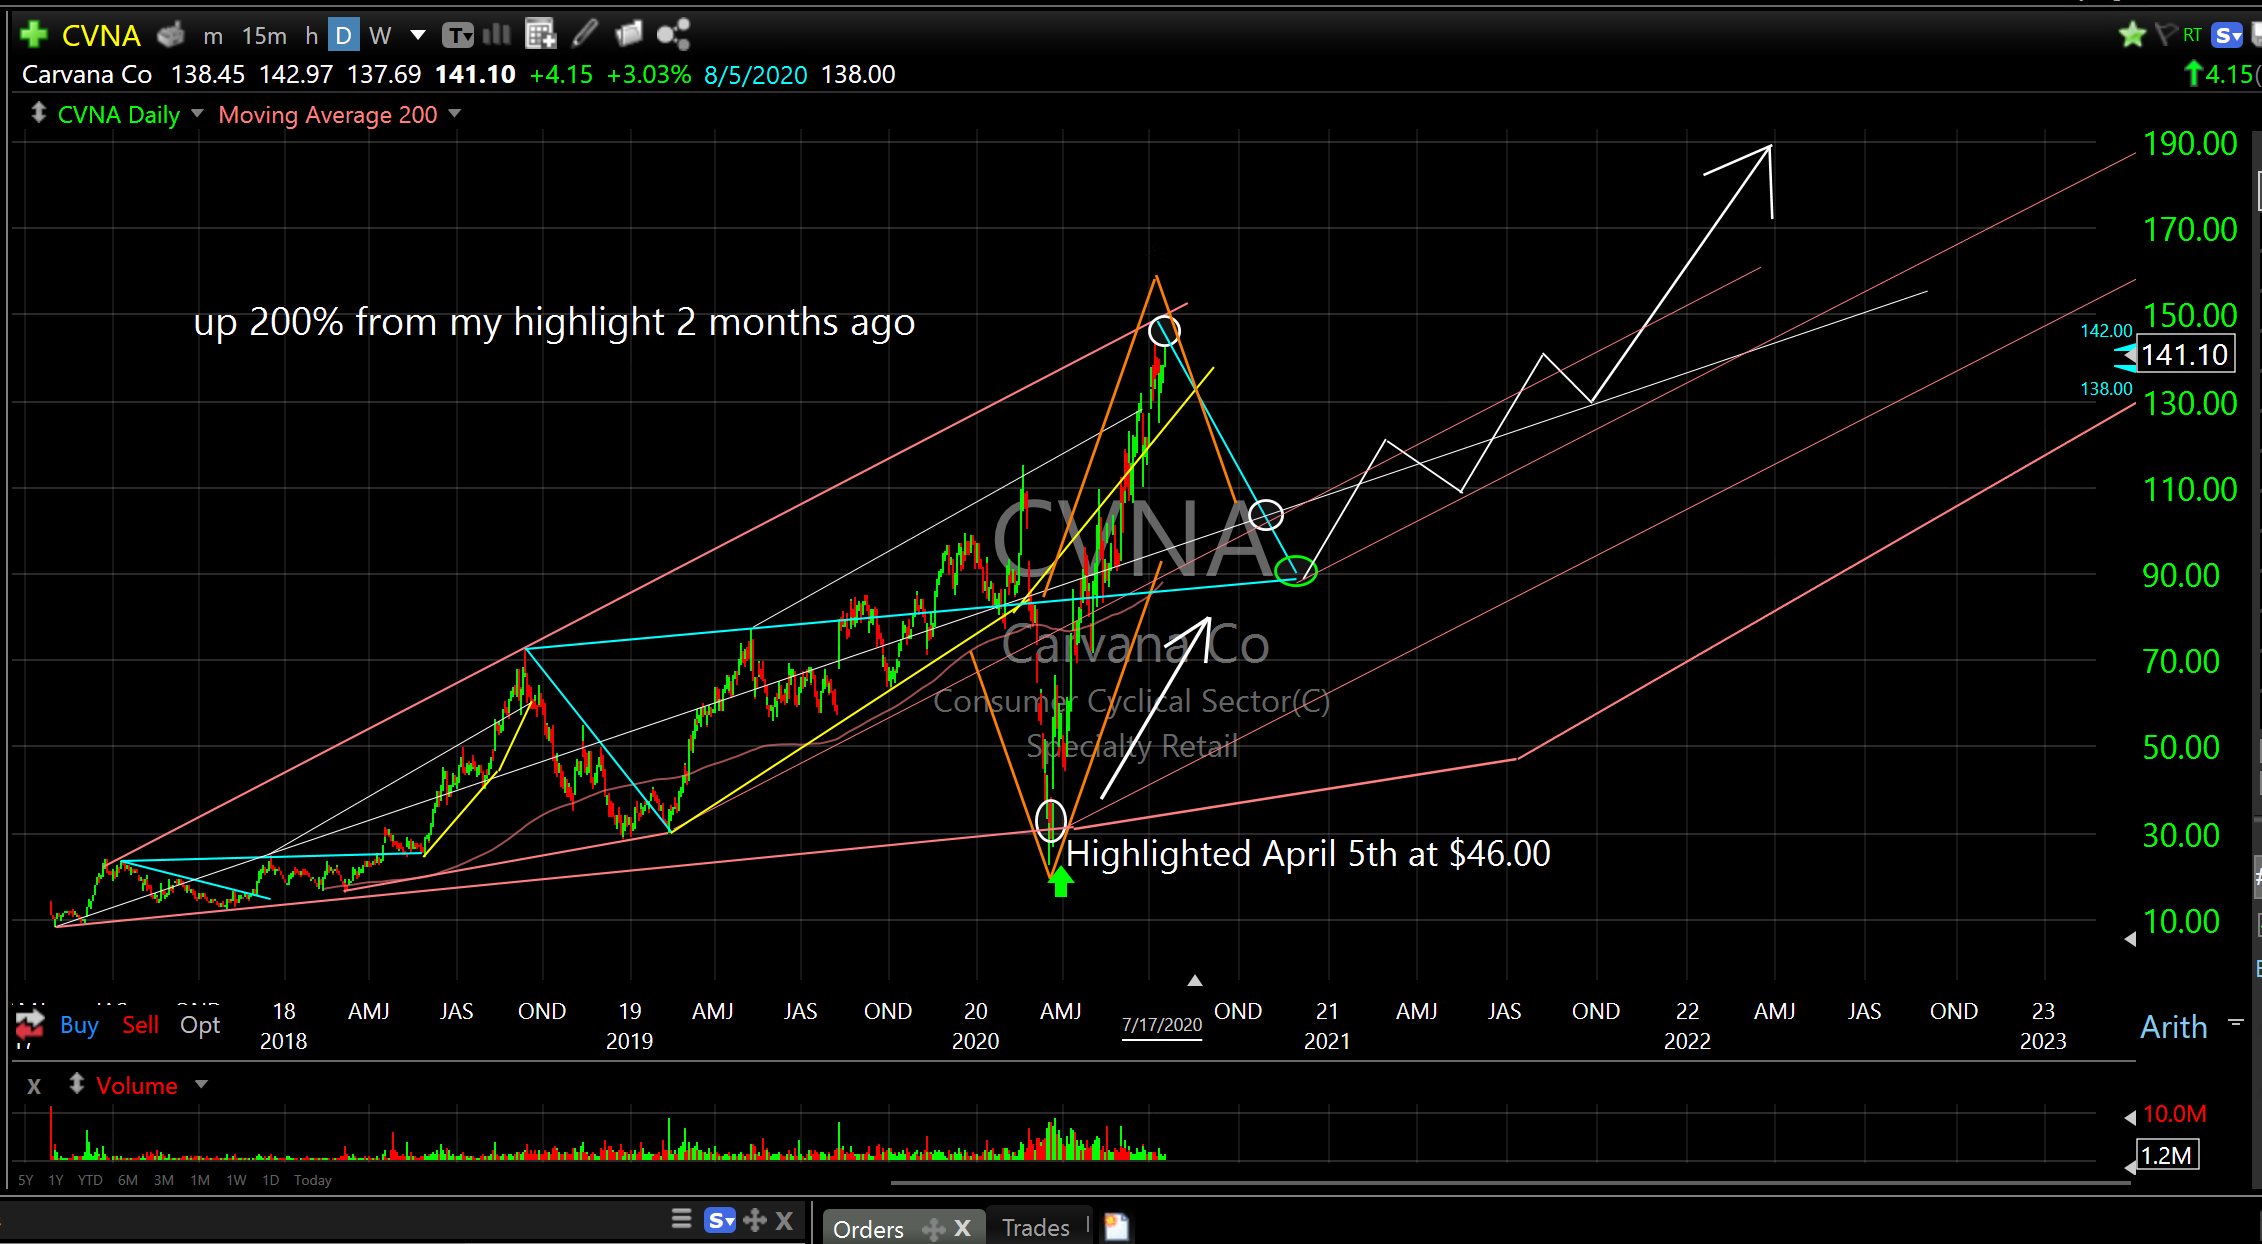Screen dimensions: 2262x1244
Task: Expand the timeframe dropdown arrow after W
Action: [418, 36]
